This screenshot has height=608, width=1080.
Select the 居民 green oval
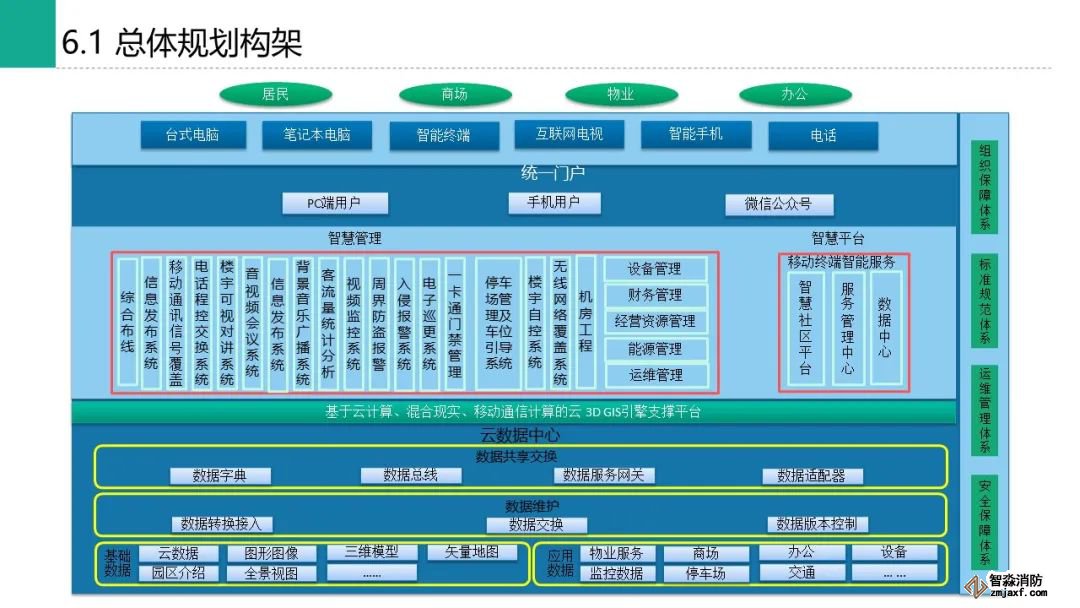[275, 94]
